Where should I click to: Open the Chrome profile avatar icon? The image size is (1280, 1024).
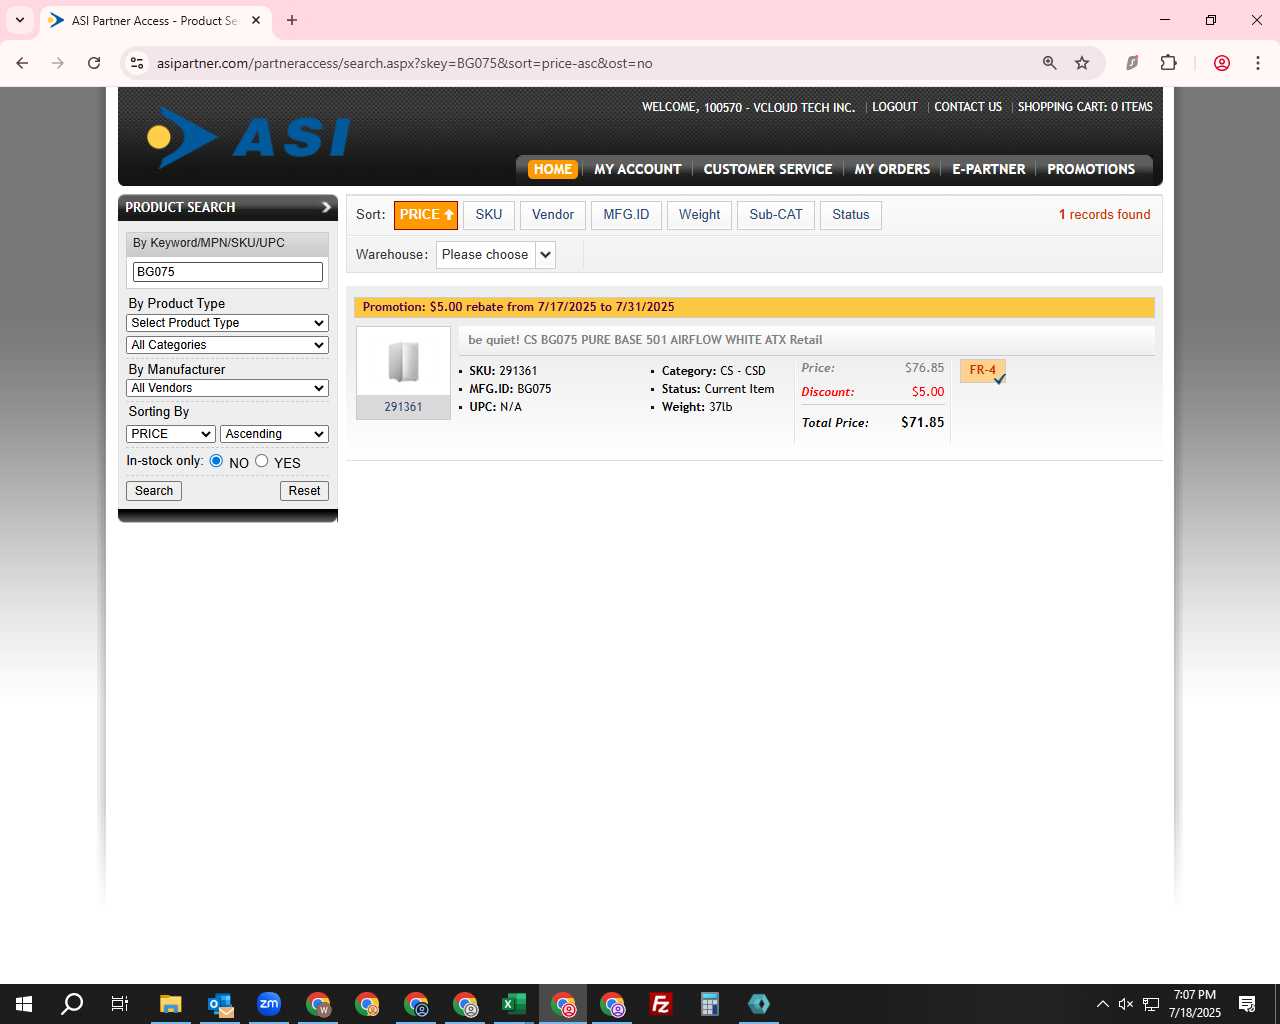[x=1222, y=63]
